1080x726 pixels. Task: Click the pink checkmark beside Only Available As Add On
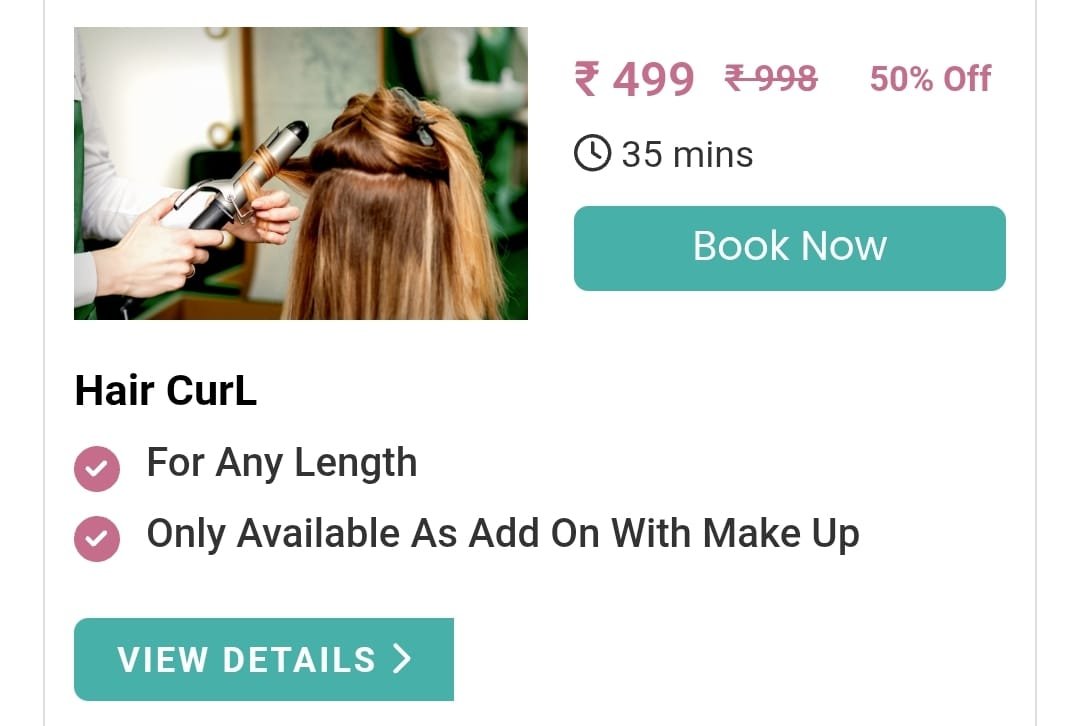pos(96,539)
